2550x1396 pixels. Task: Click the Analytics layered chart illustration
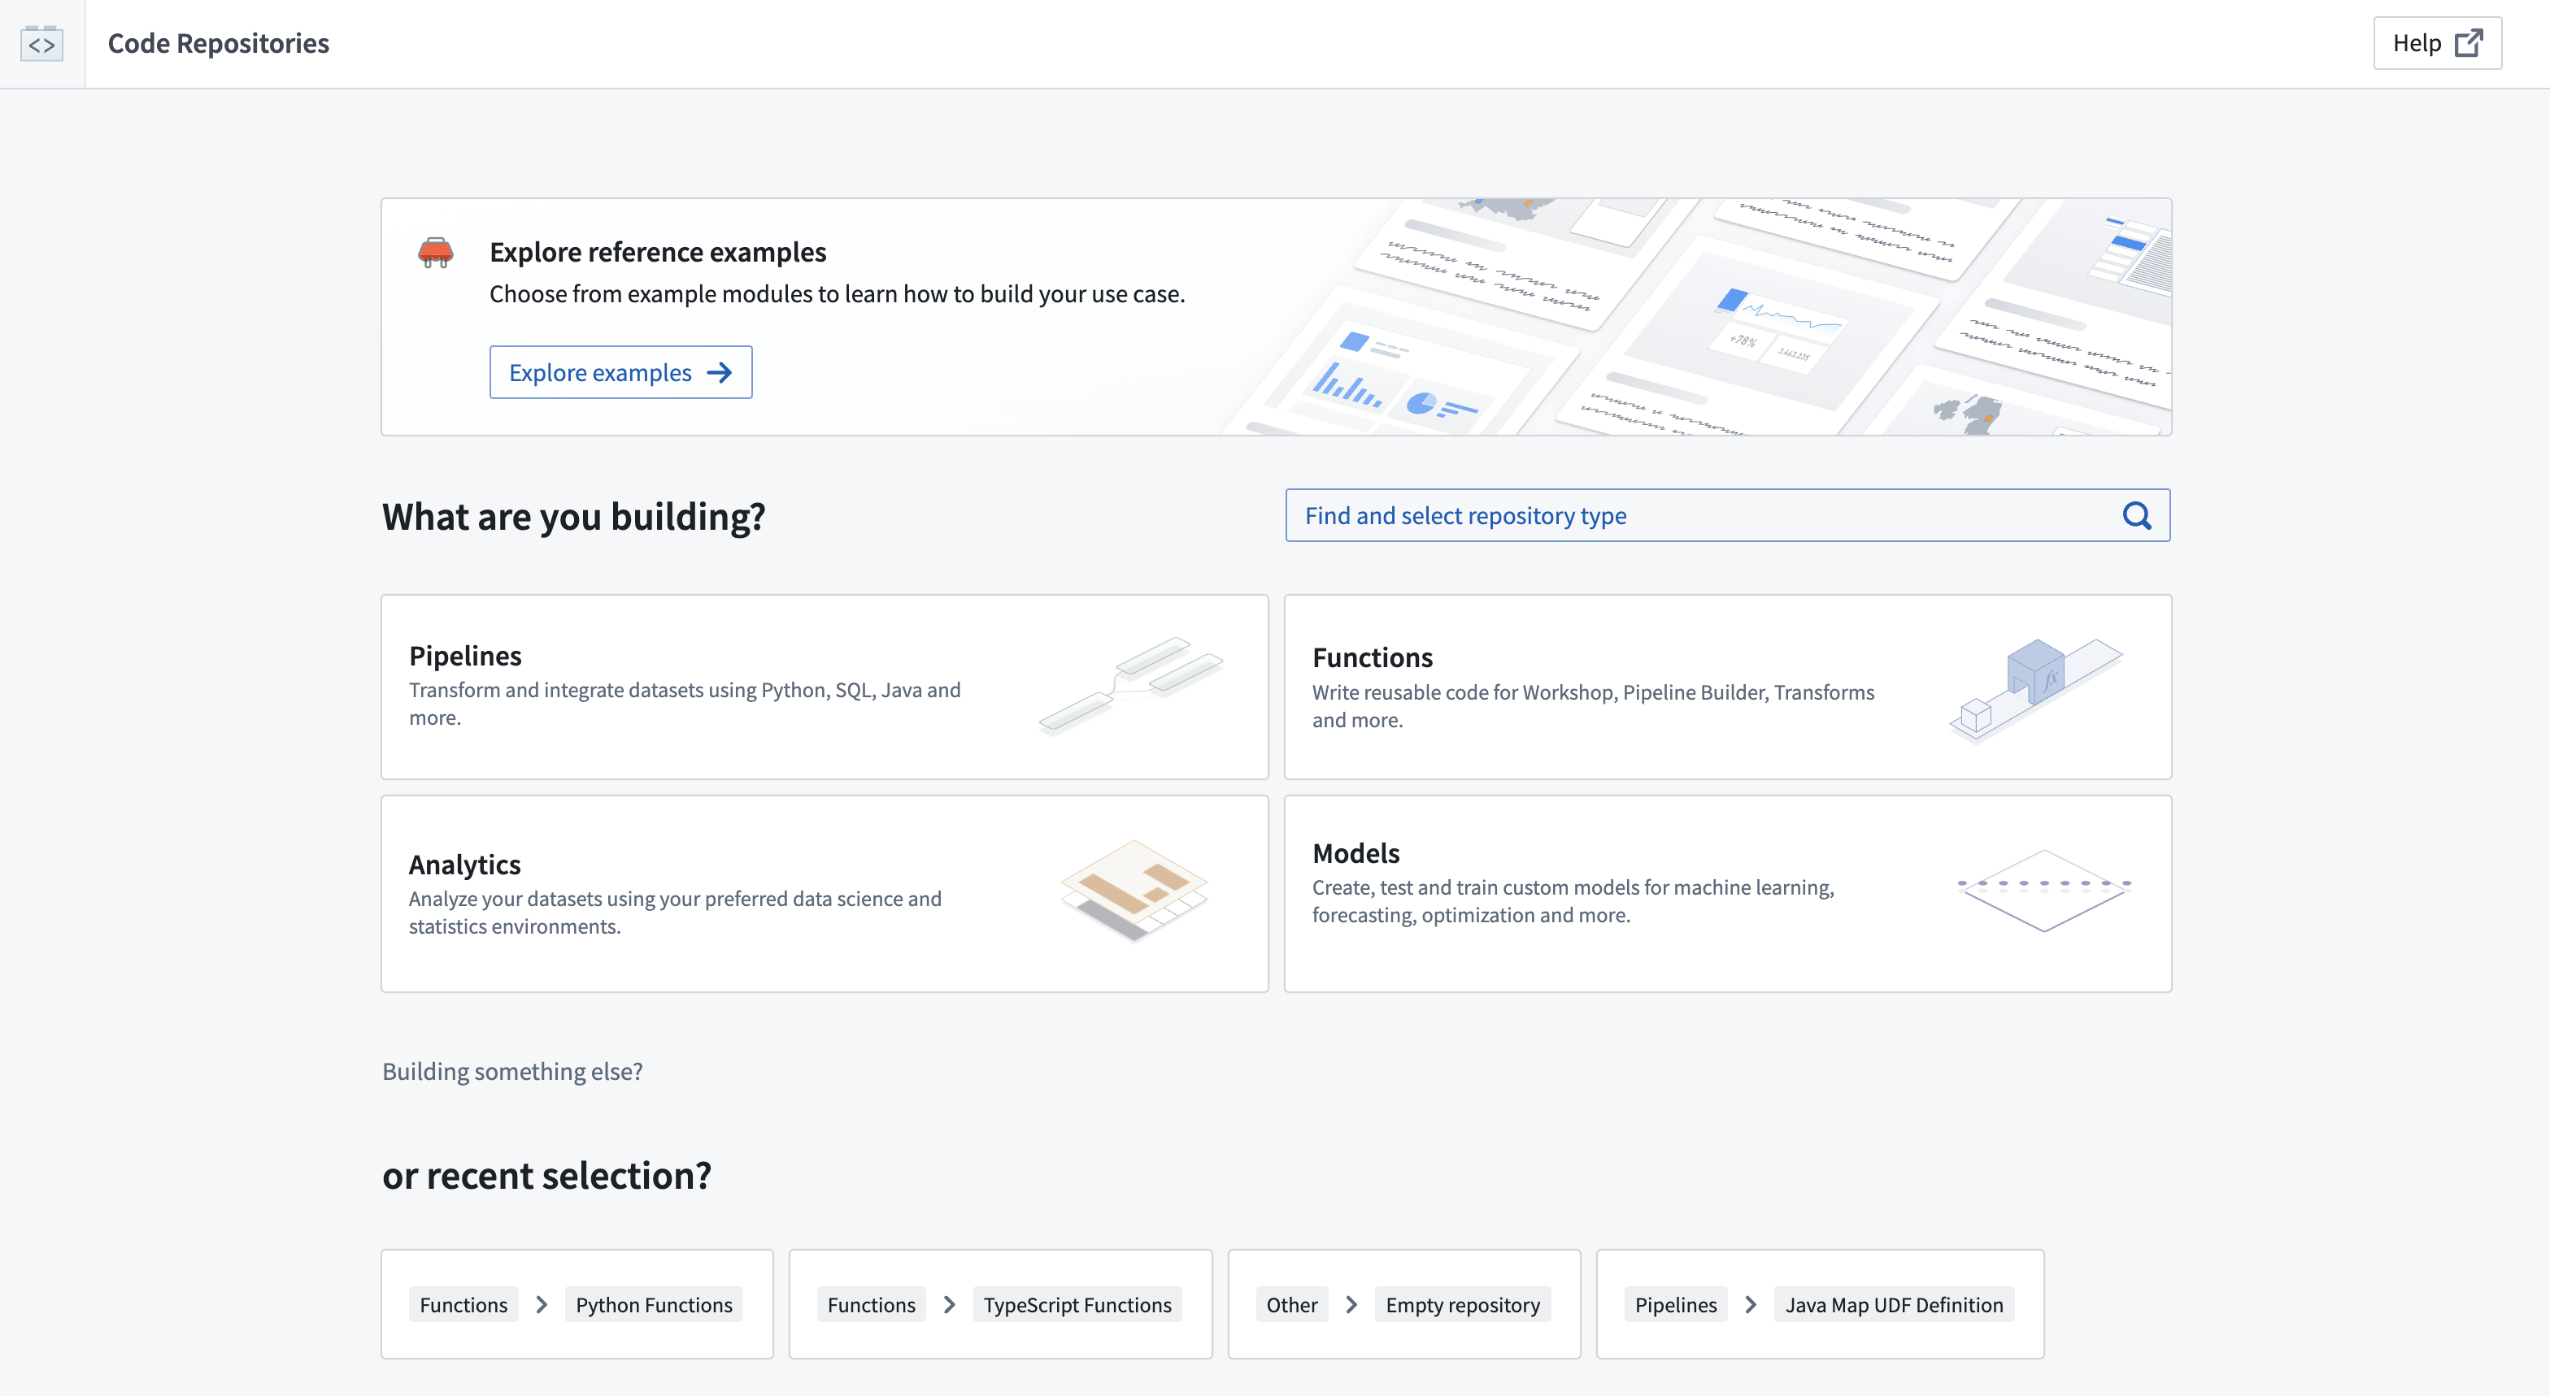click(1134, 890)
